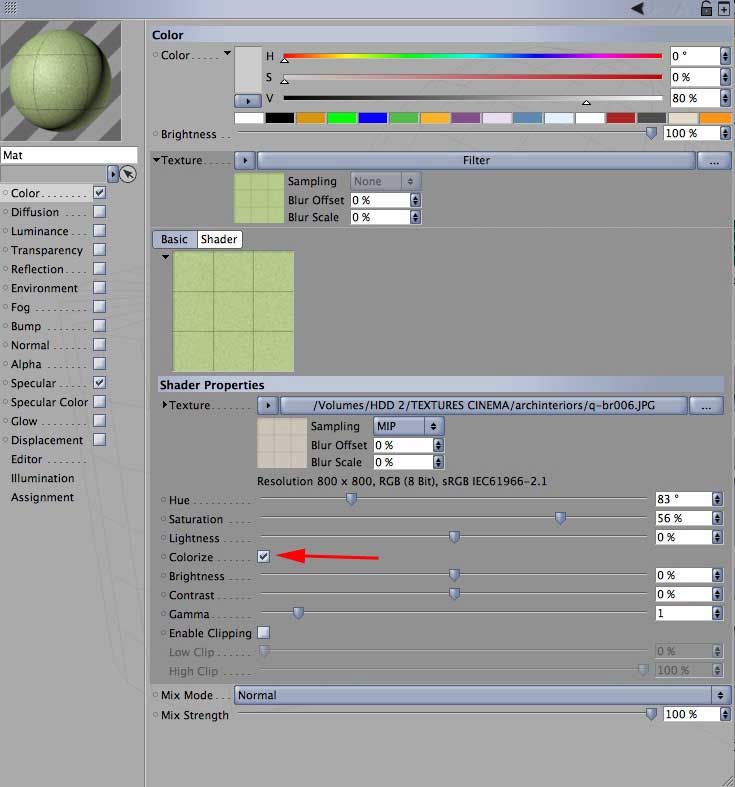This screenshot has height=787, width=735.
Task: Uncheck the Colorize checkbox
Action: [263, 556]
